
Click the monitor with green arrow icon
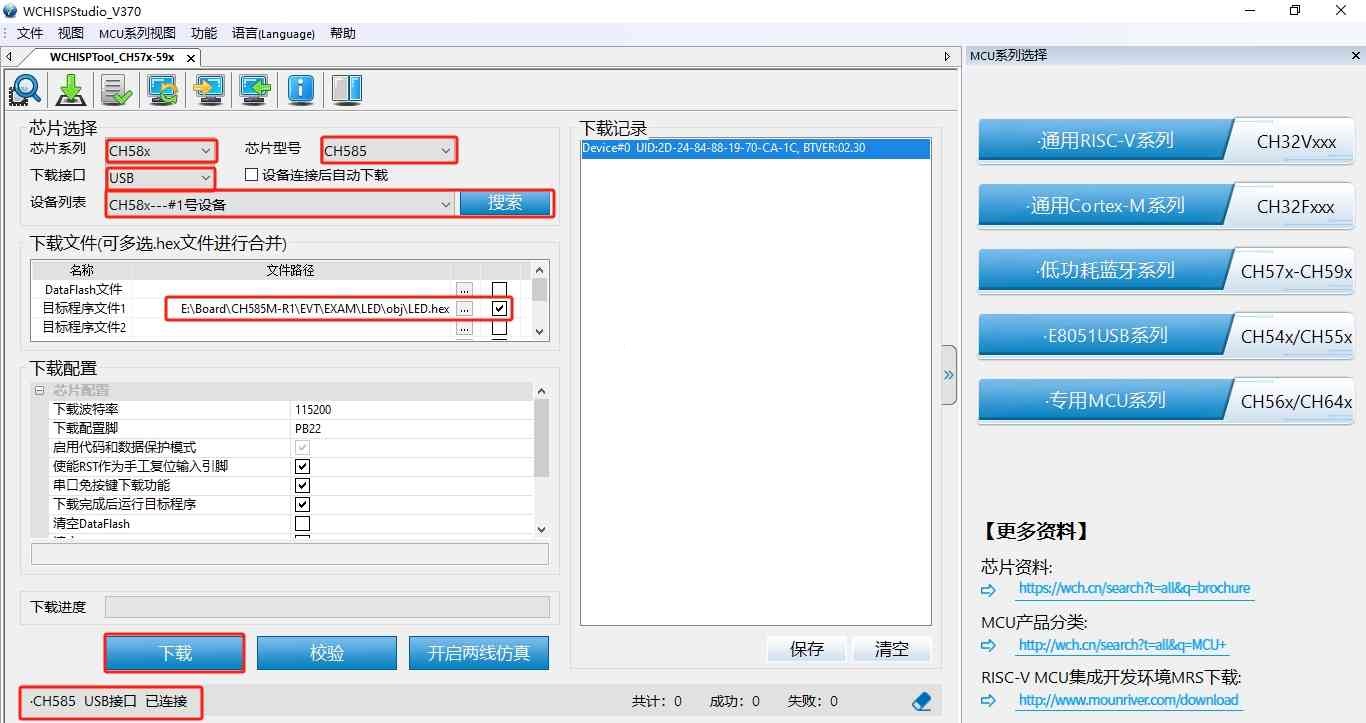[x=255, y=89]
